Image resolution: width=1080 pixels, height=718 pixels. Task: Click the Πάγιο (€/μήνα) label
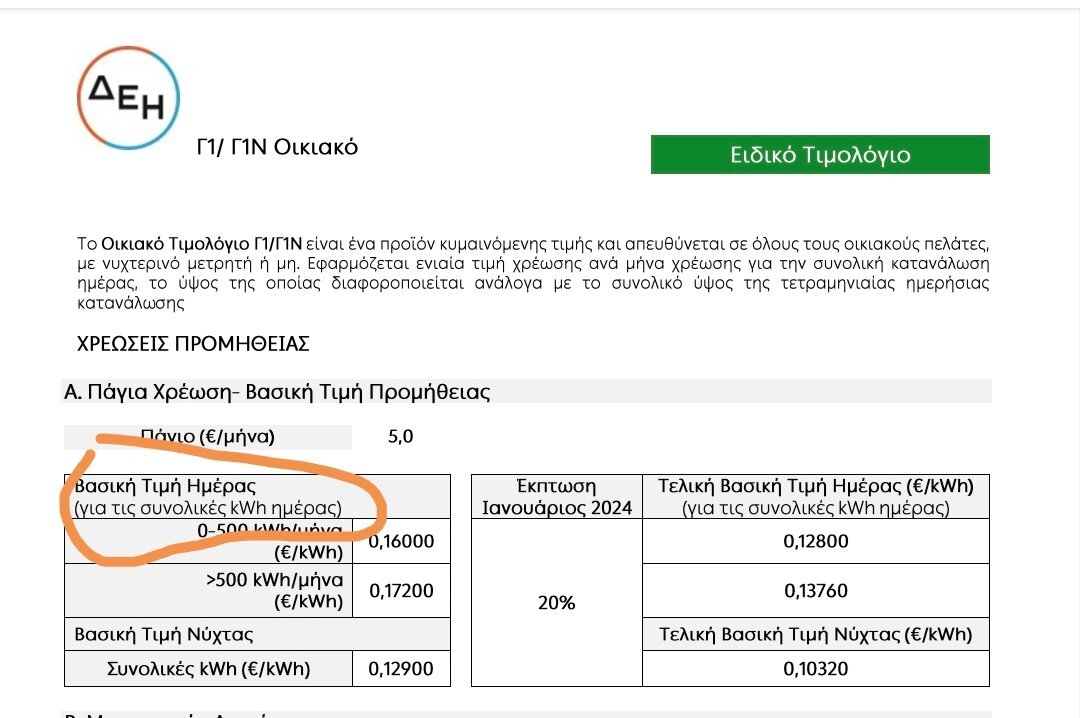coord(207,437)
